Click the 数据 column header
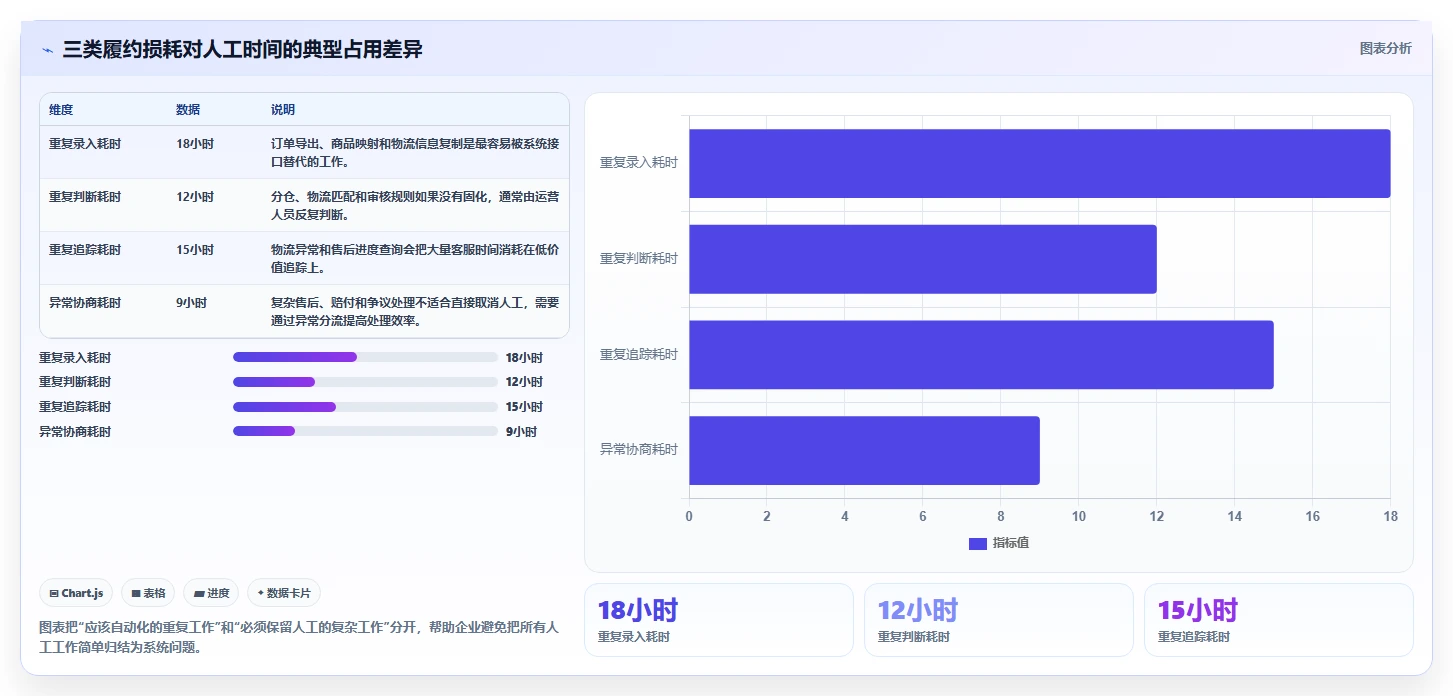 tap(188, 110)
